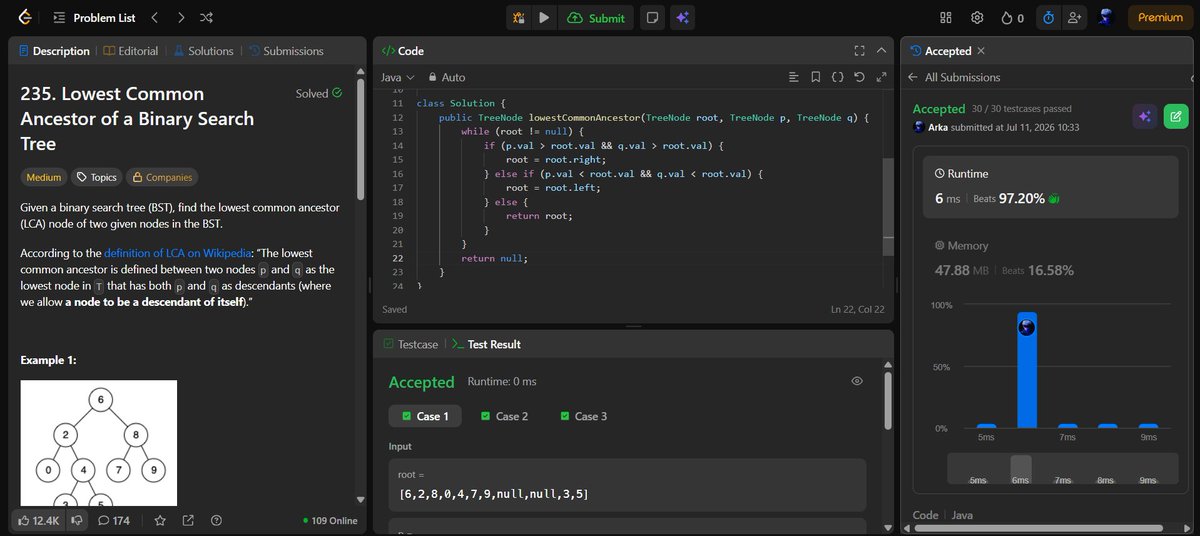
Task: Open the settings gear in the top bar
Action: click(977, 18)
